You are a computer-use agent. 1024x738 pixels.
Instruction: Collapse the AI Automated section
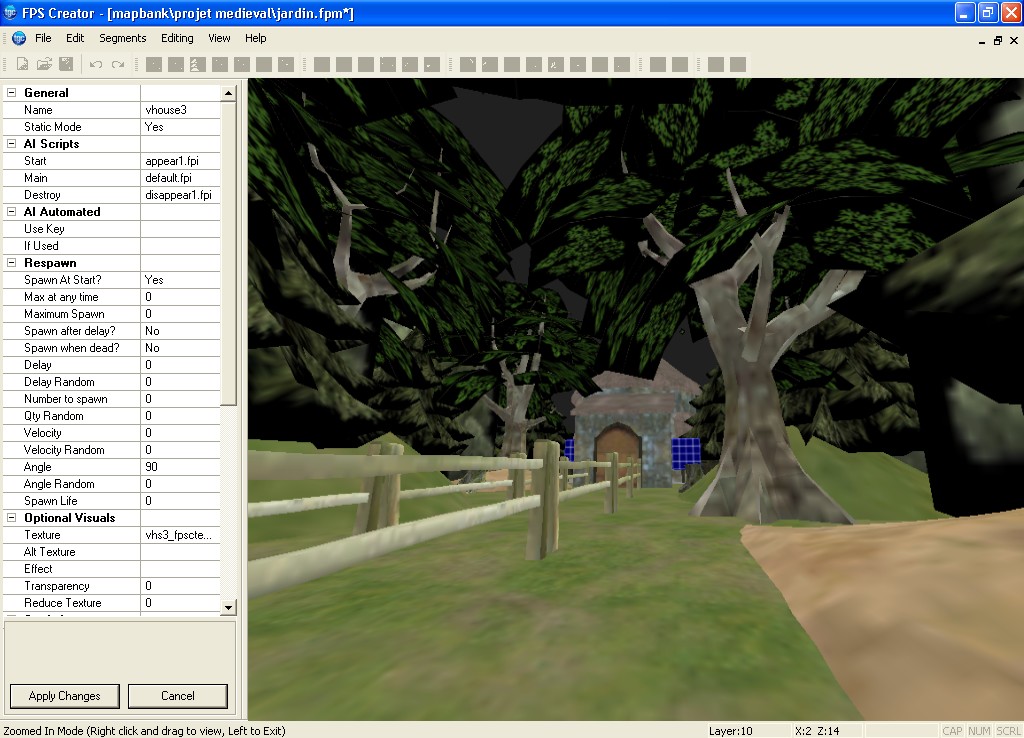point(11,212)
